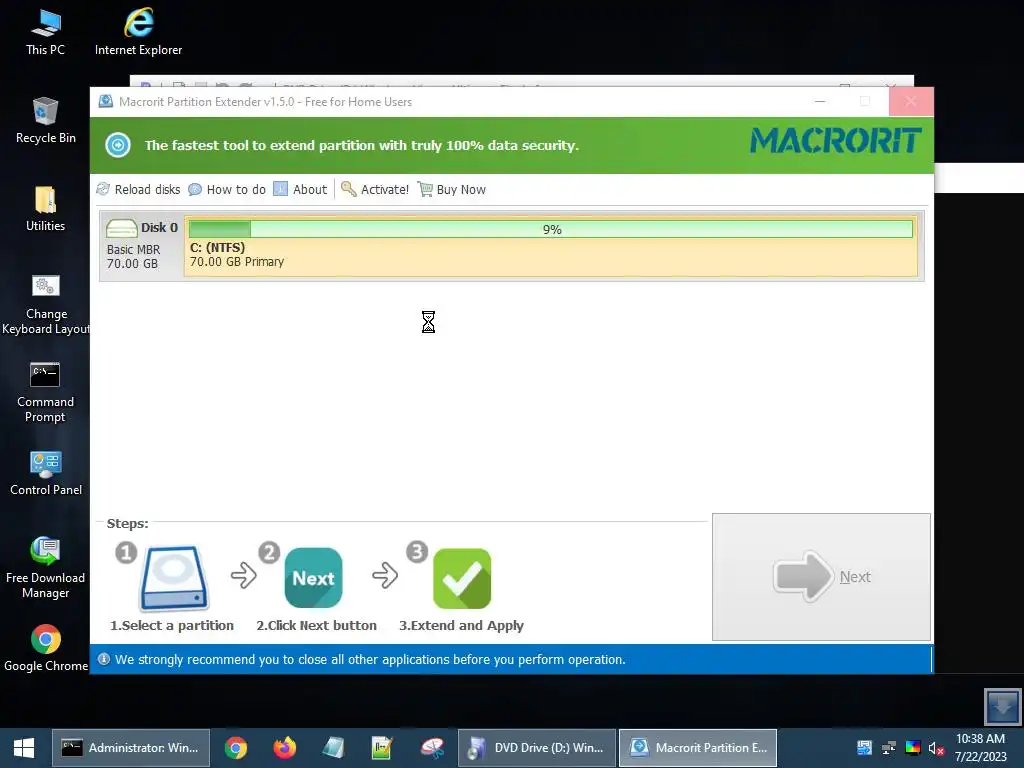Click the Macrorit logo in the banner
1024x768 pixels.
(835, 140)
